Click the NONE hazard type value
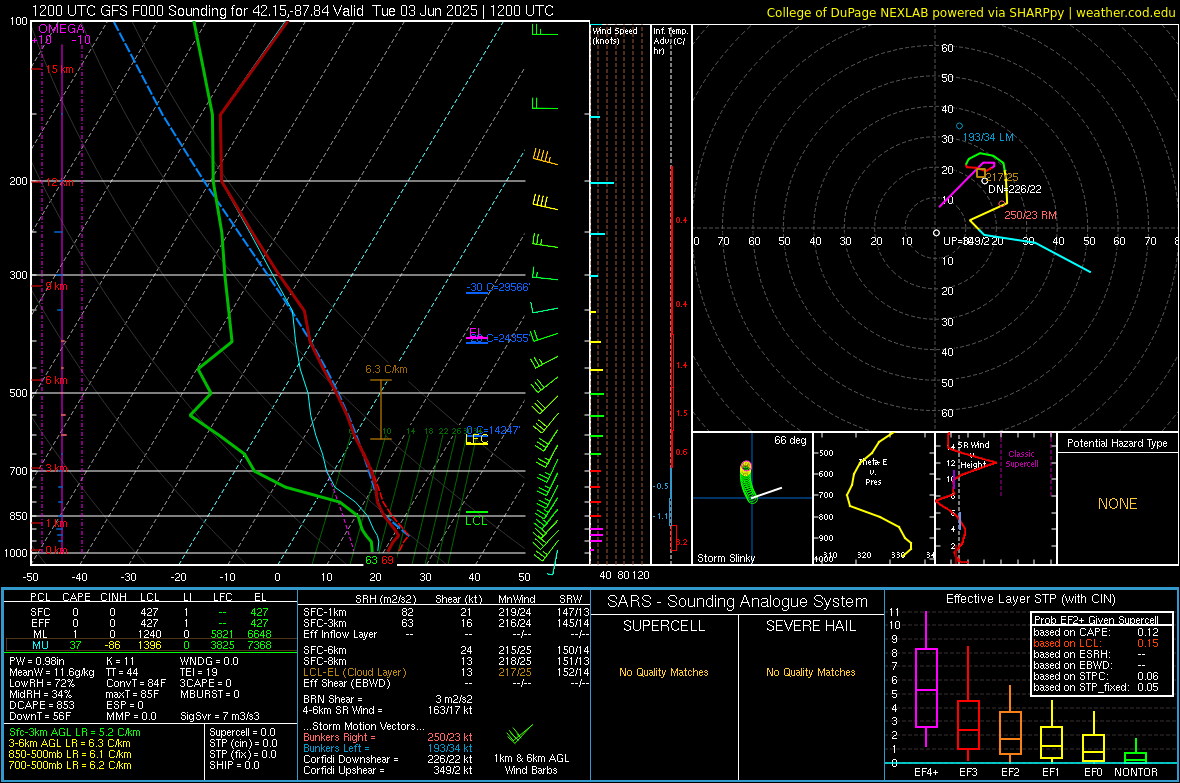 1118,504
